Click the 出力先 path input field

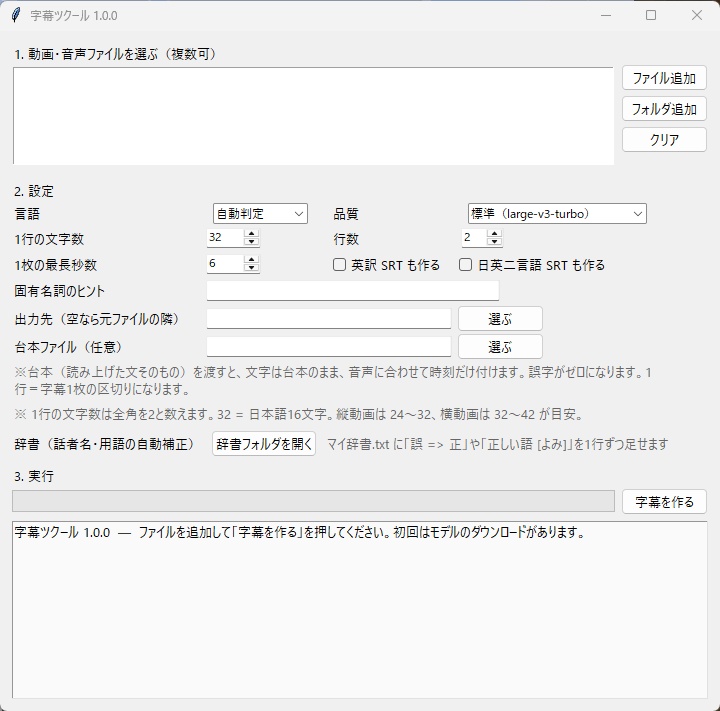click(x=329, y=319)
